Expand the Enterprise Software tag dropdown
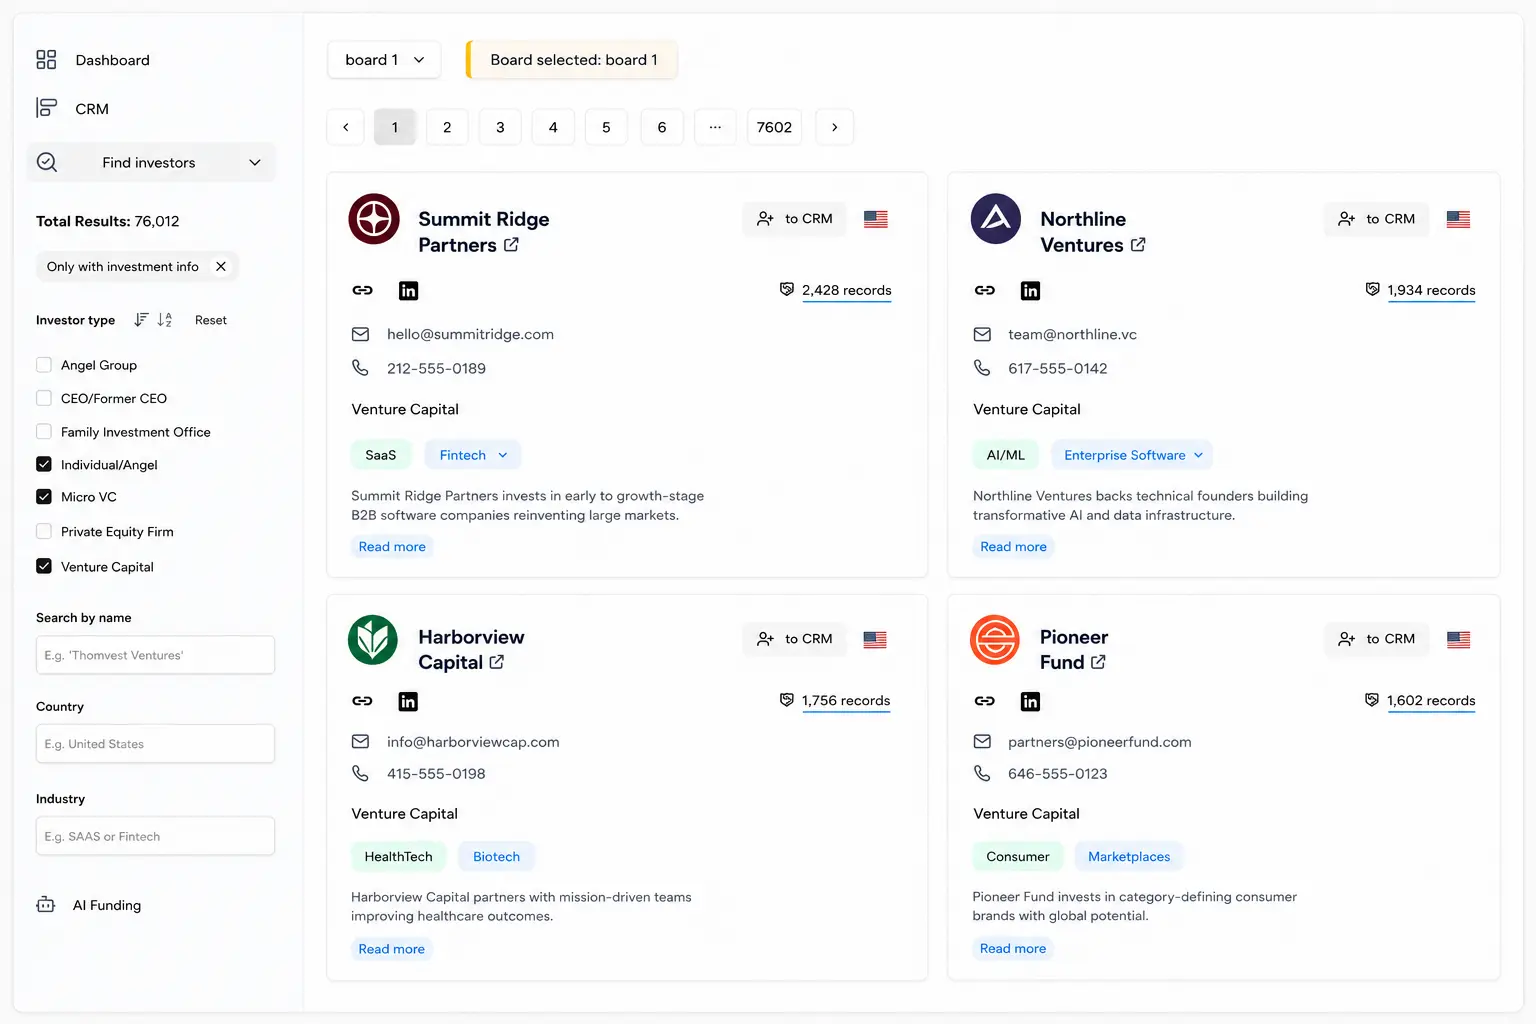Screen dimensions: 1536x1024 click(x=1132, y=455)
